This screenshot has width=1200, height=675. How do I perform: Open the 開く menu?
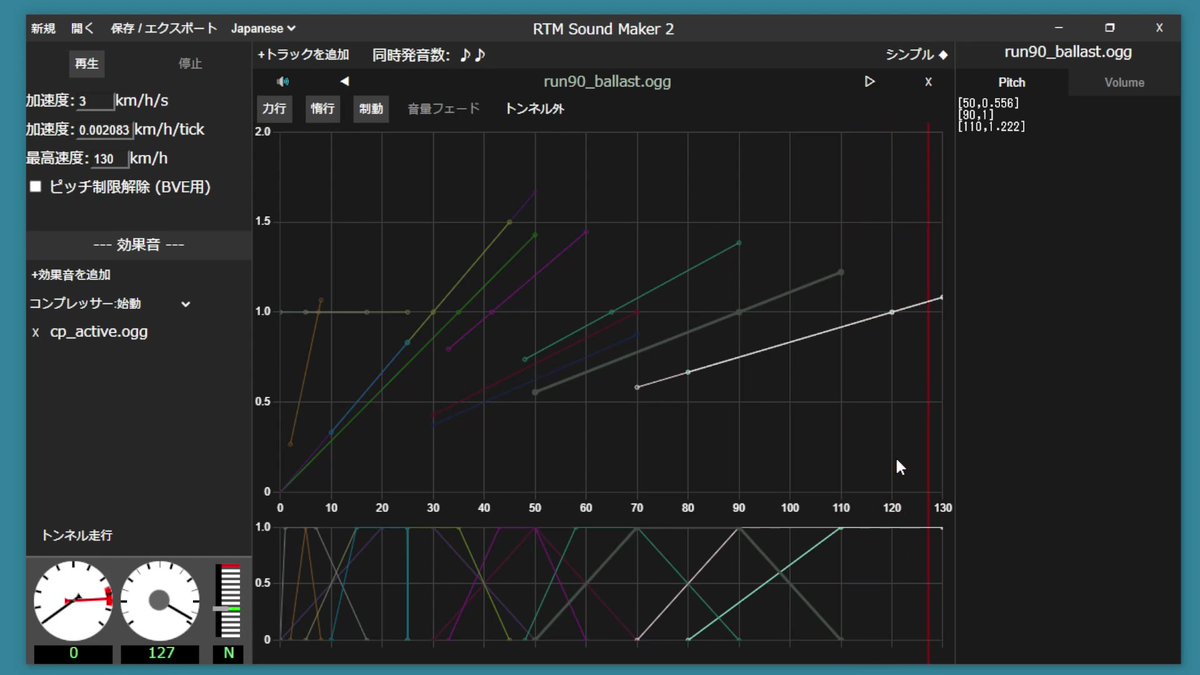click(x=83, y=29)
